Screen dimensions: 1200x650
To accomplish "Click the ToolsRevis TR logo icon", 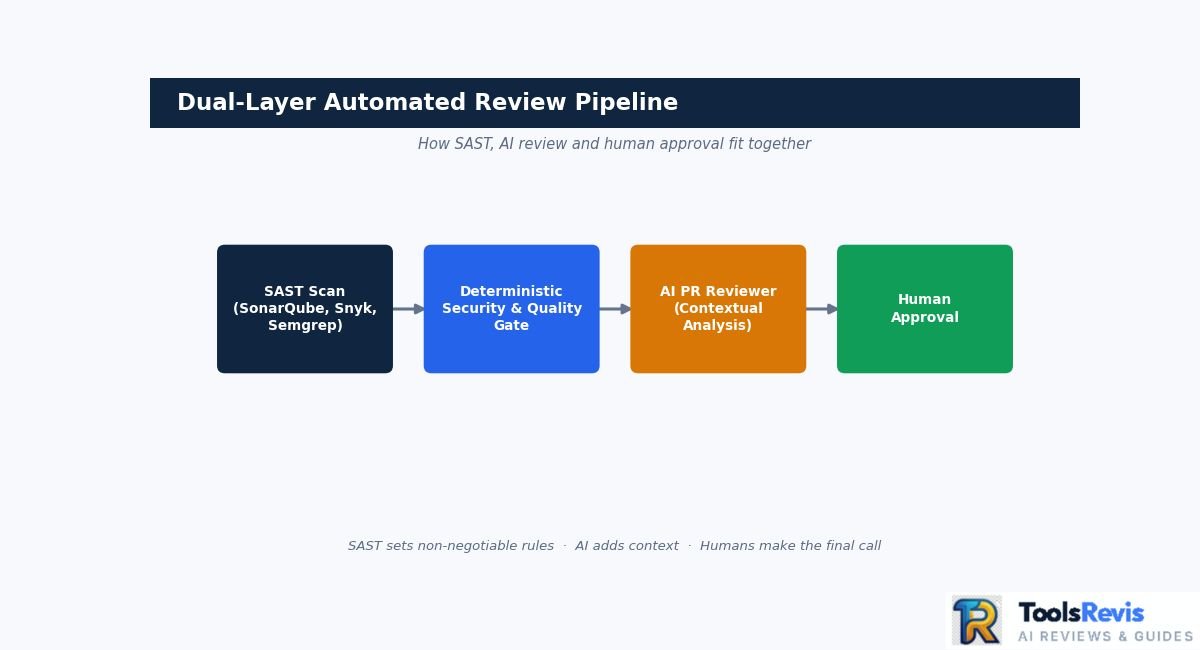I will pyautogui.click(x=976, y=620).
